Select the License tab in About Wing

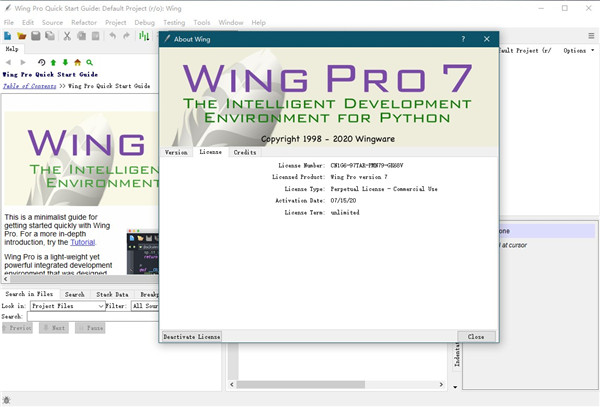tap(210, 152)
